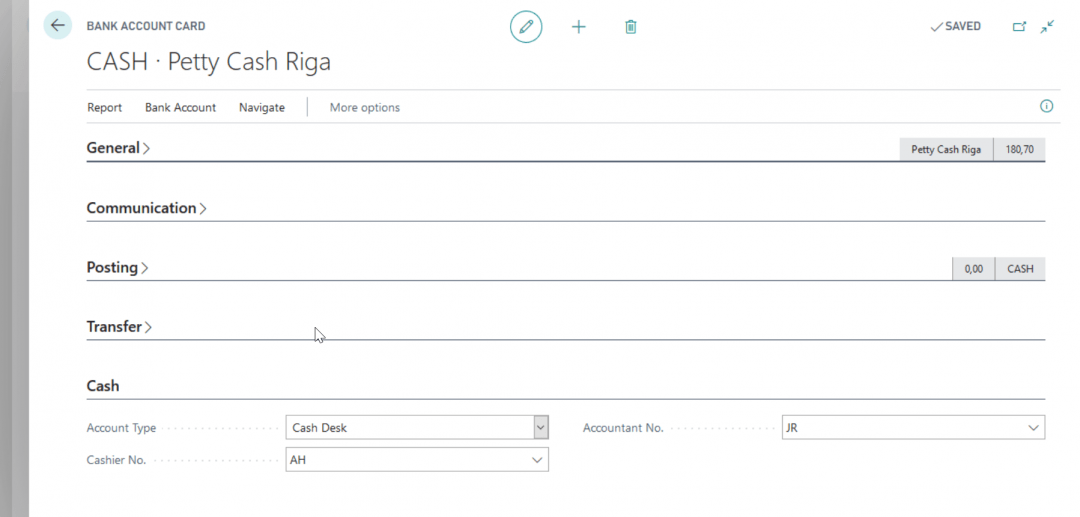Open the Accountant No. dropdown arrow
This screenshot has width=1080, height=517.
pyautogui.click(x=1033, y=428)
